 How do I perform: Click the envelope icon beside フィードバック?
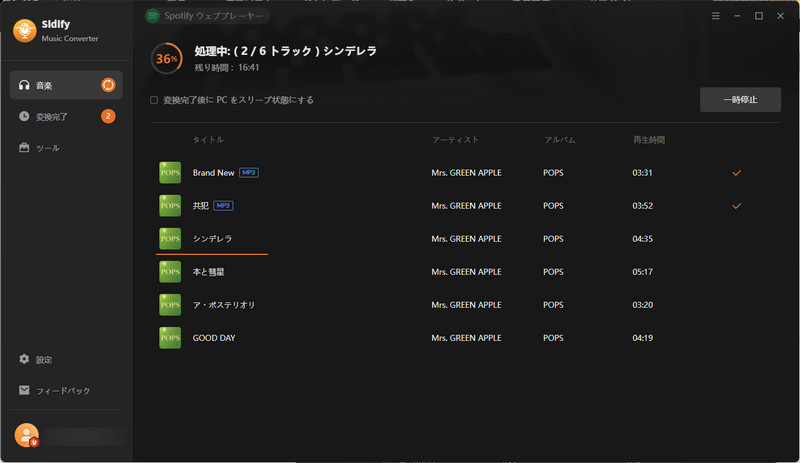click(x=24, y=390)
